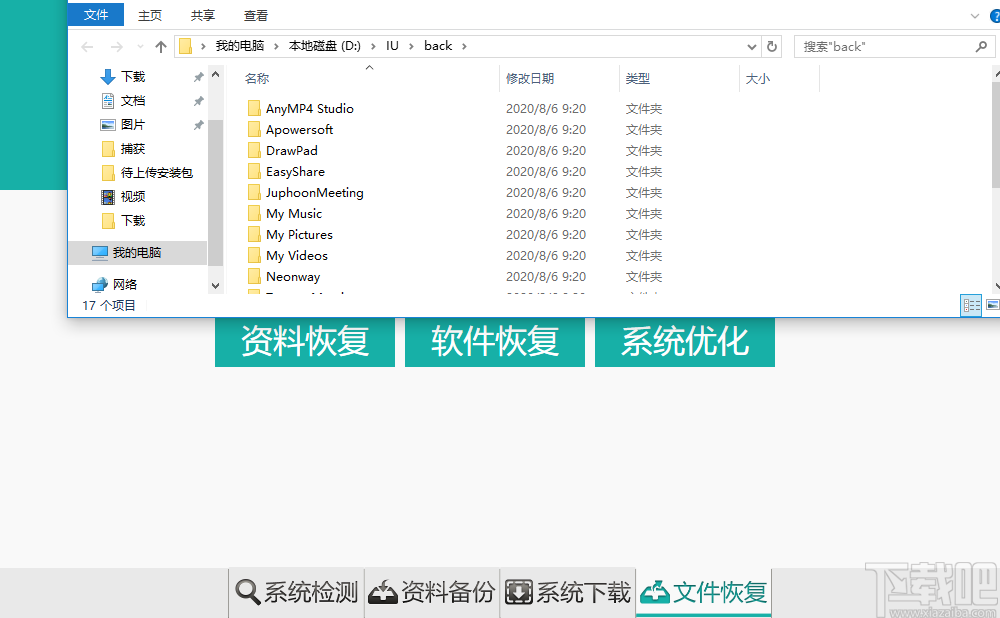Click the back navigation arrow
The image size is (1000, 618).
tap(87, 46)
